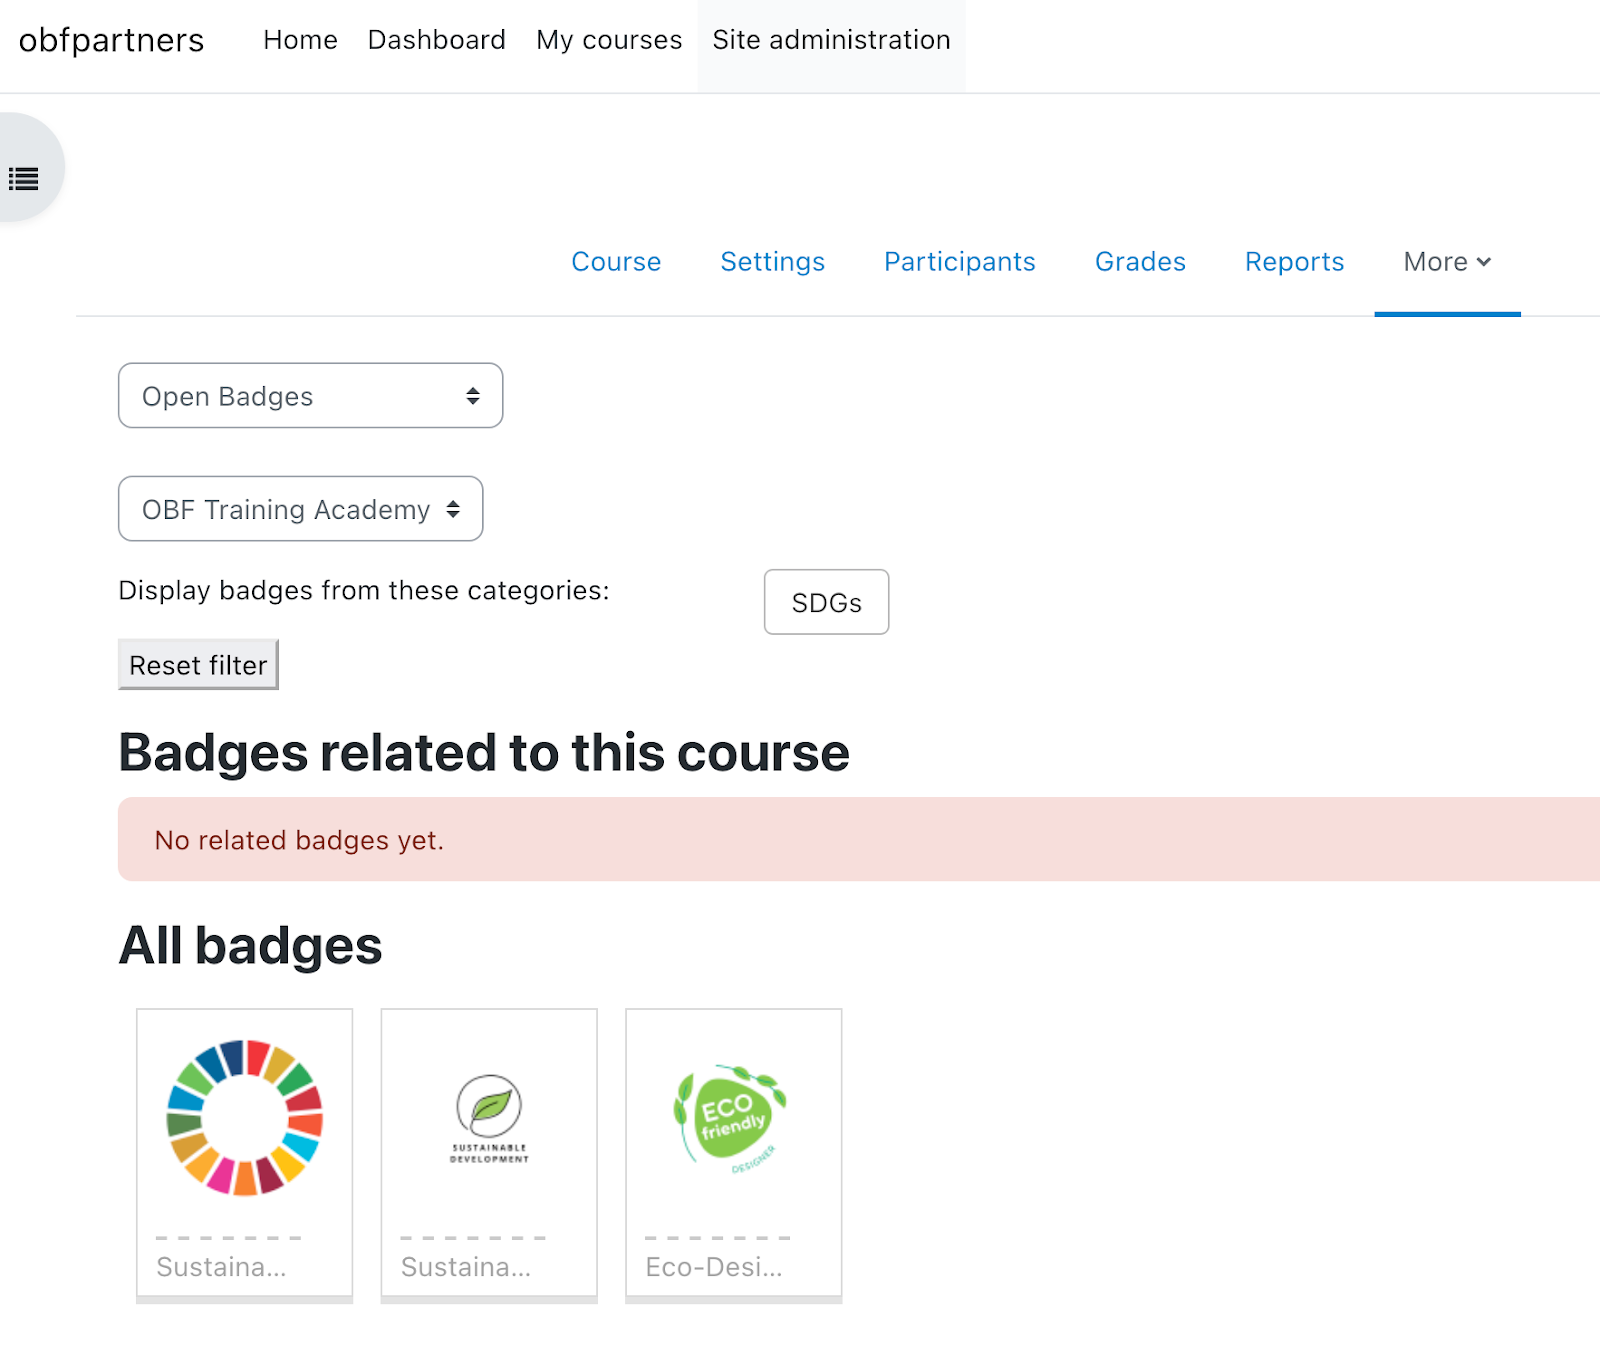Image resolution: width=1600 pixels, height=1355 pixels.
Task: Click the Reset filter button
Action: tap(198, 665)
